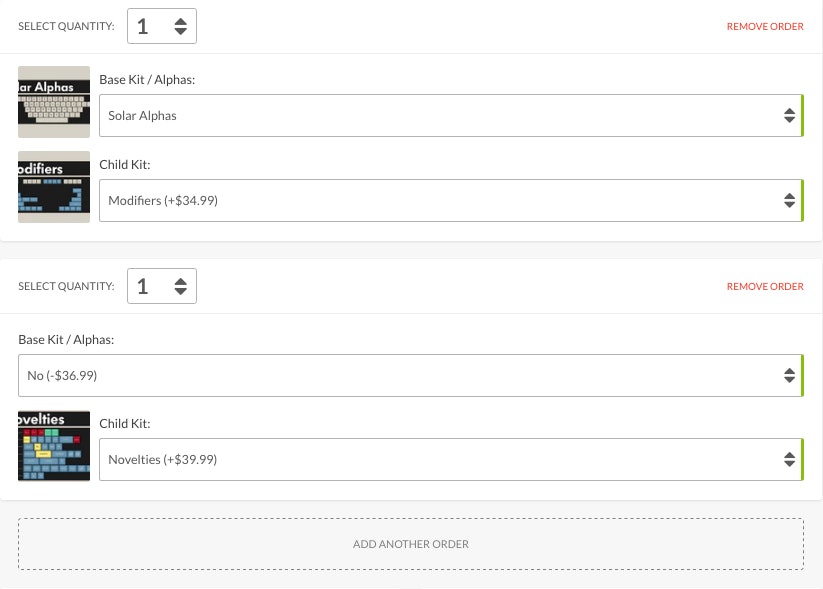Open the Solar Alphas base kit dropdown
The image size is (823, 589).
[440, 116]
